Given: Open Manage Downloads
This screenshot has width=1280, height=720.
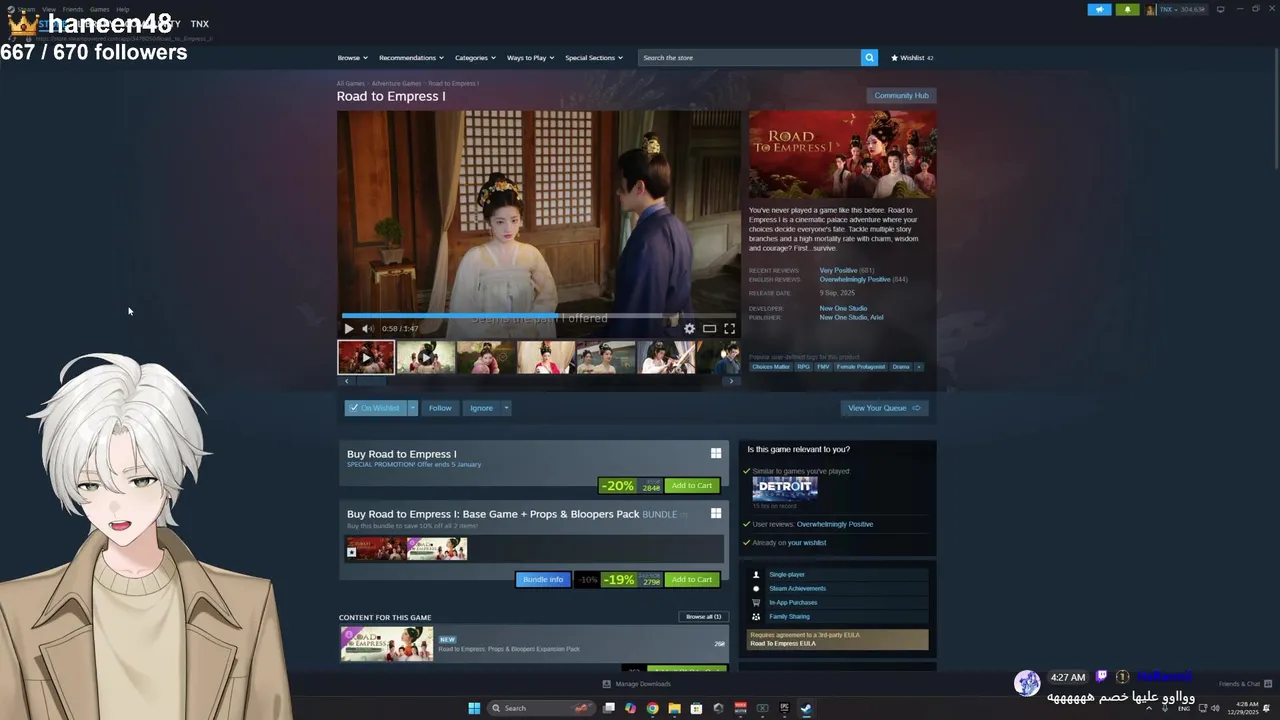Looking at the screenshot, I should pyautogui.click(x=637, y=684).
